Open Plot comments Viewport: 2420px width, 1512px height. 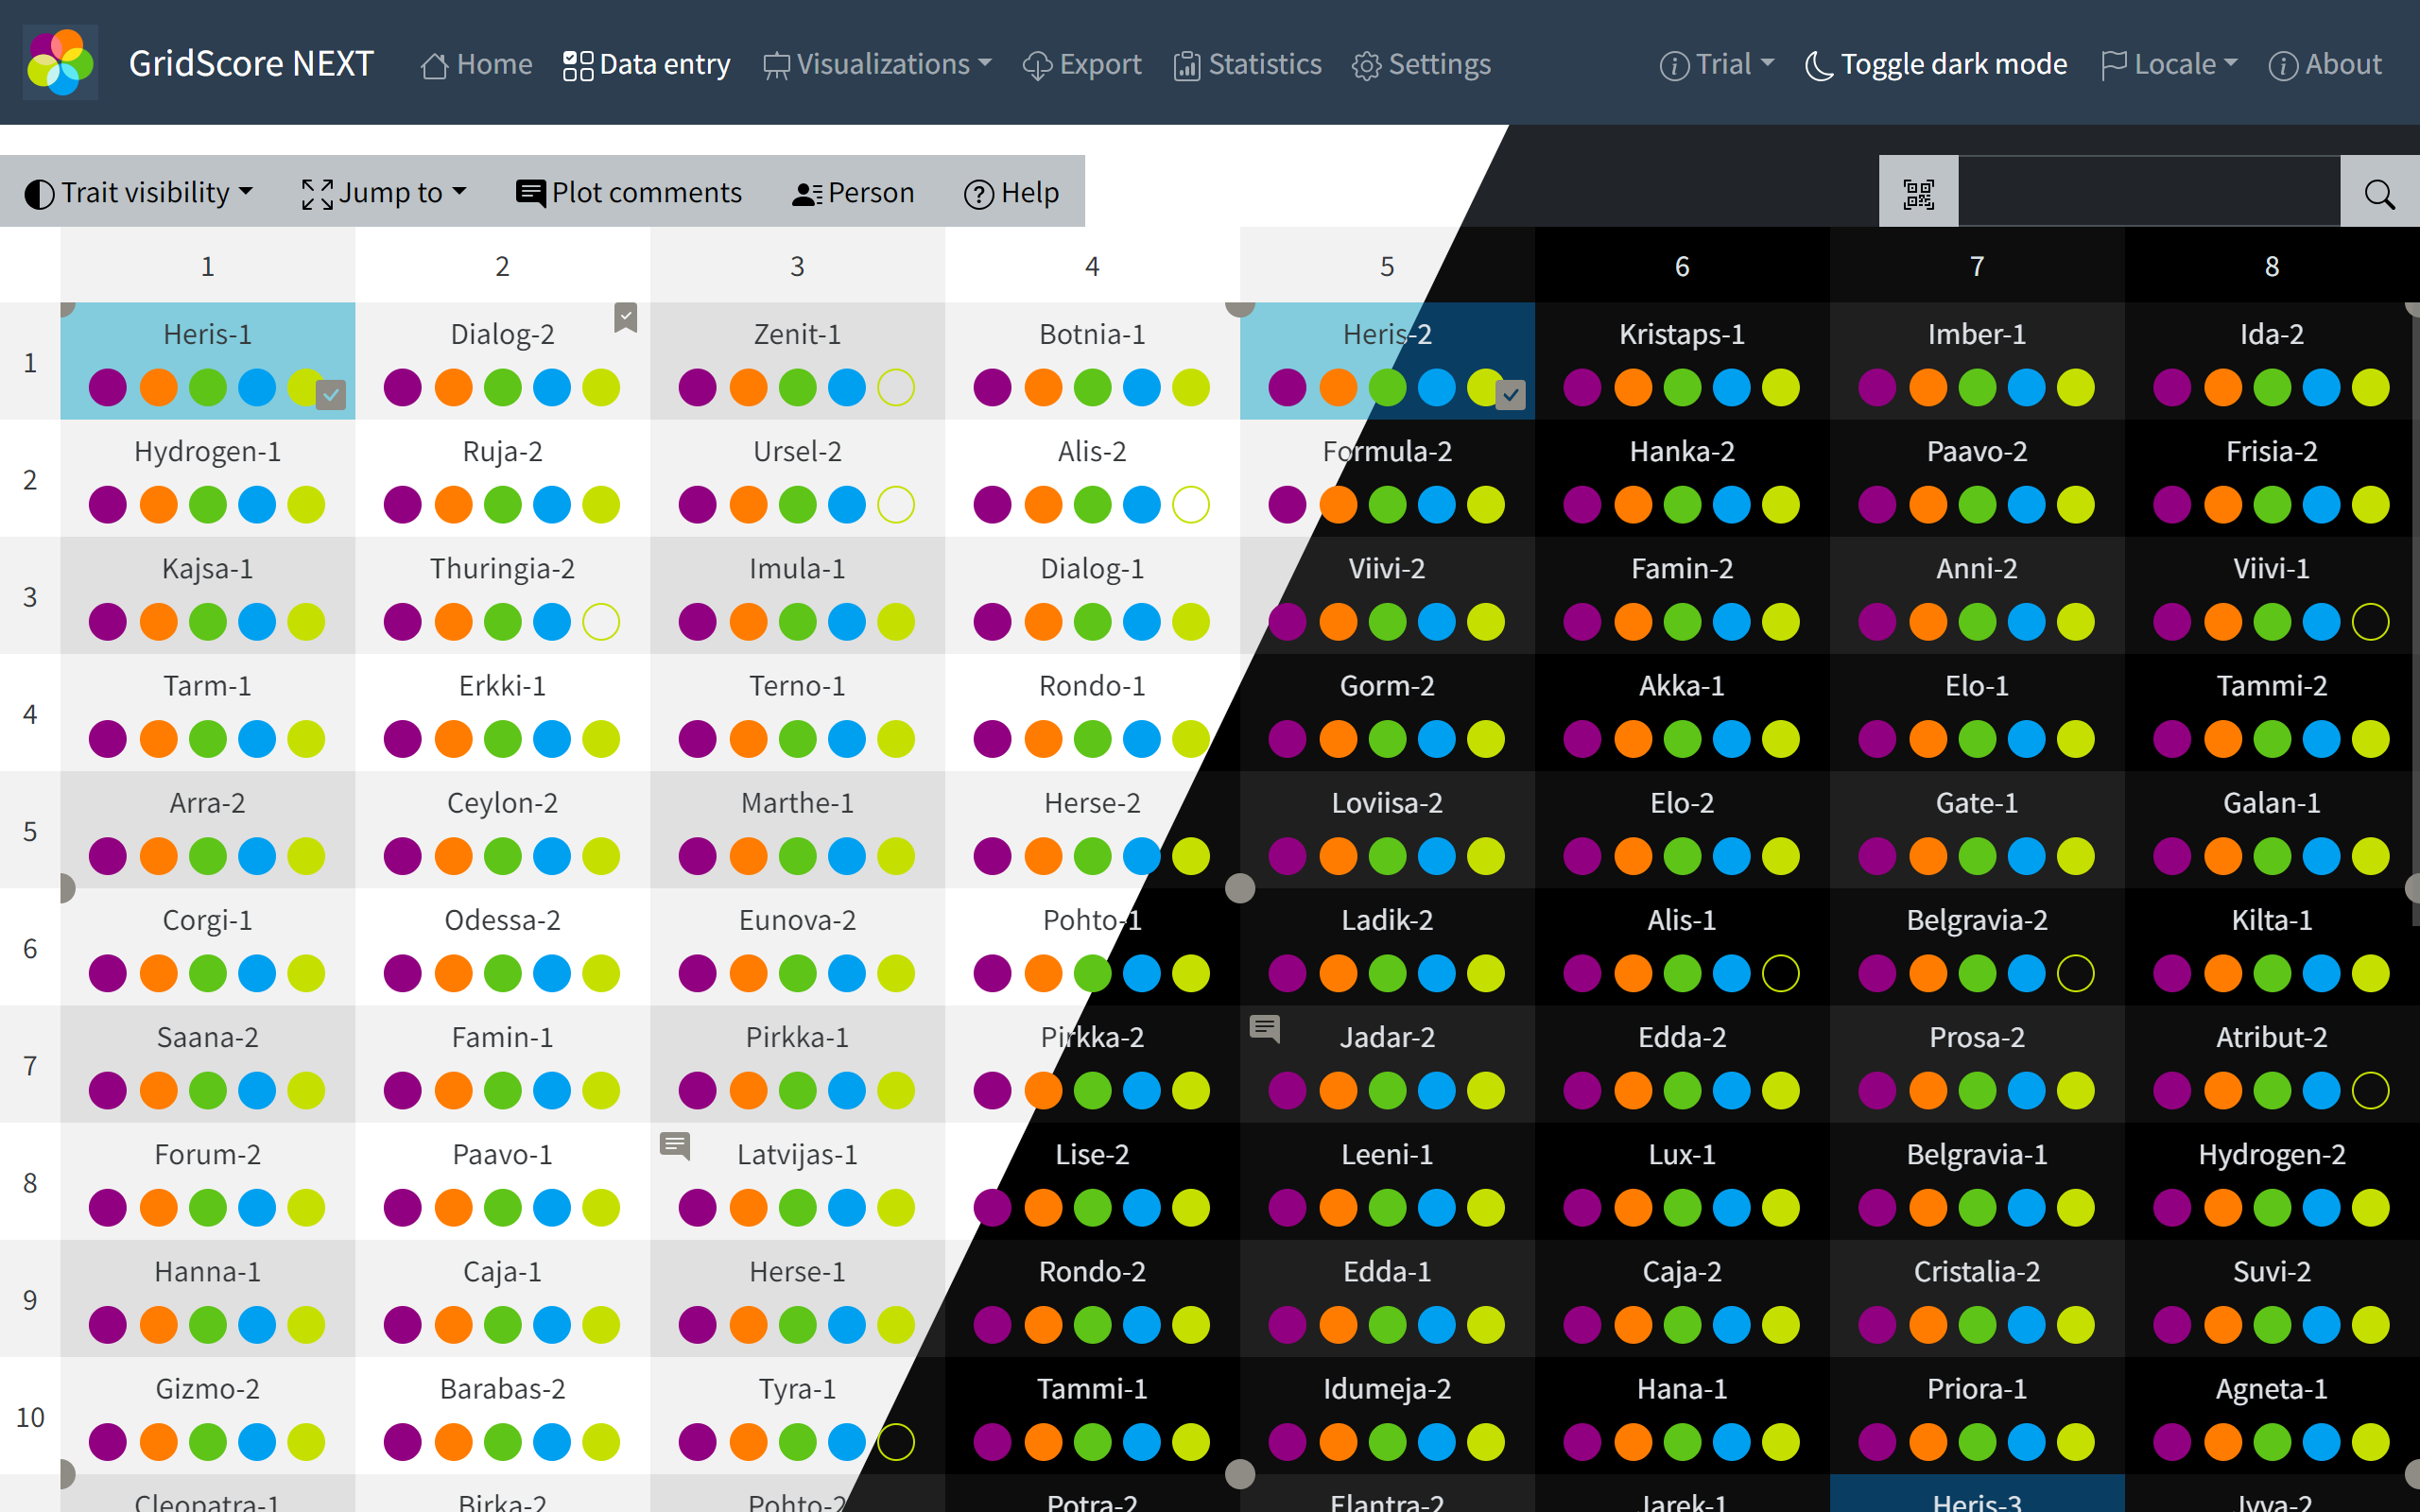coord(629,193)
